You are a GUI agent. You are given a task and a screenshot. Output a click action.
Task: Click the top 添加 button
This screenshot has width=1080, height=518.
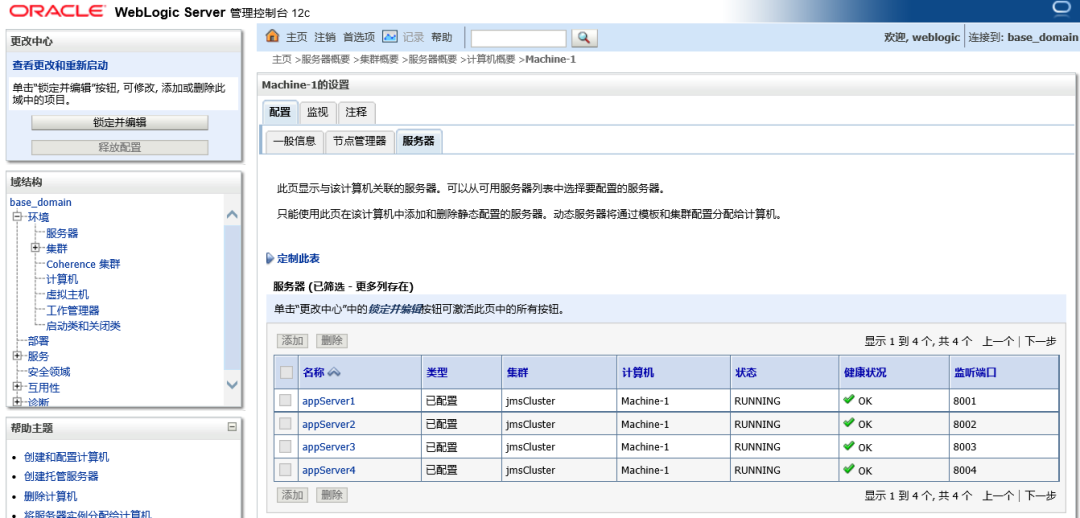[x=293, y=340]
